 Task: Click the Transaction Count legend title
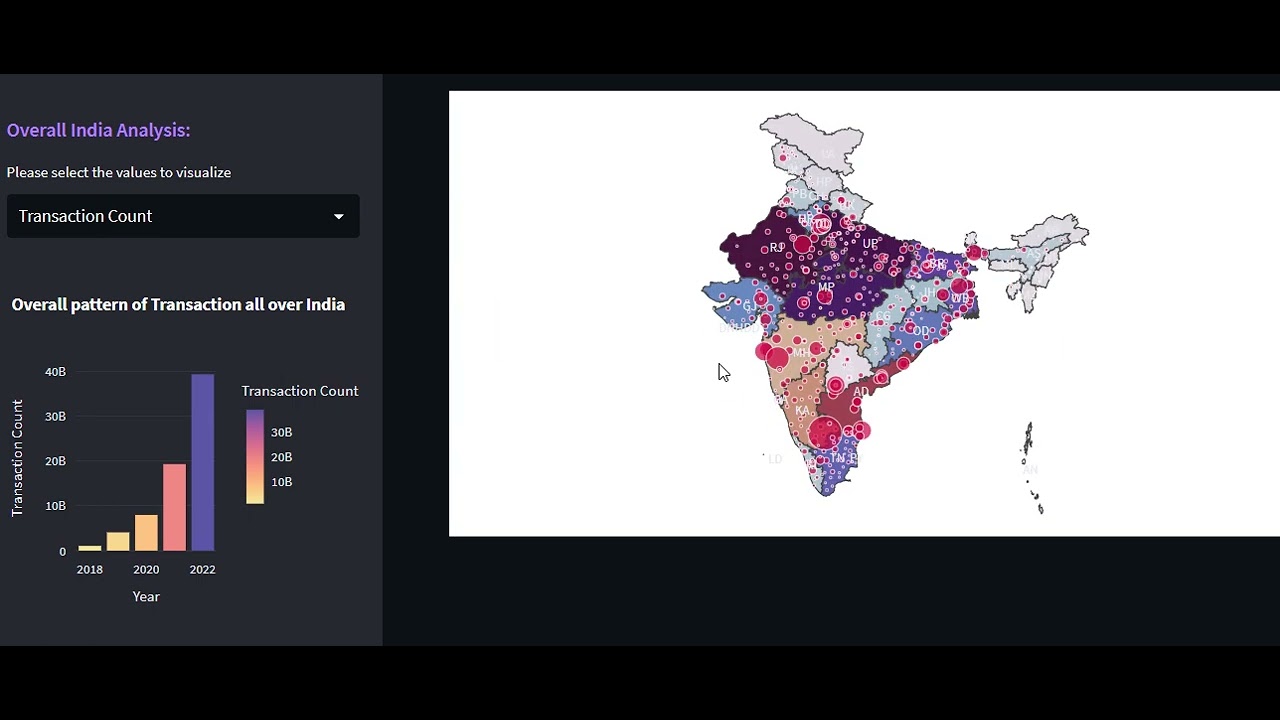coord(300,391)
